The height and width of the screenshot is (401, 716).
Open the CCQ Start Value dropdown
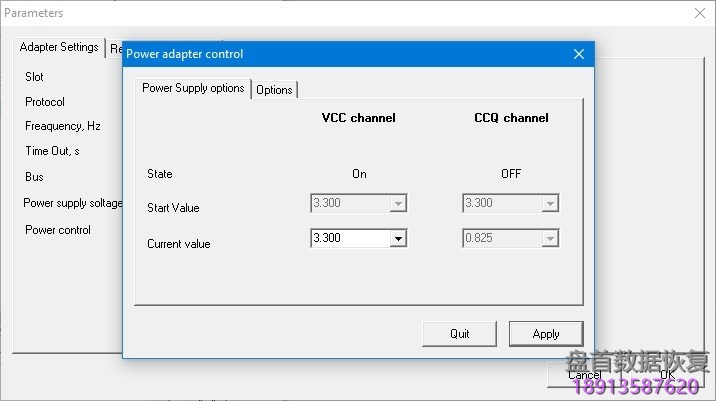(x=548, y=204)
